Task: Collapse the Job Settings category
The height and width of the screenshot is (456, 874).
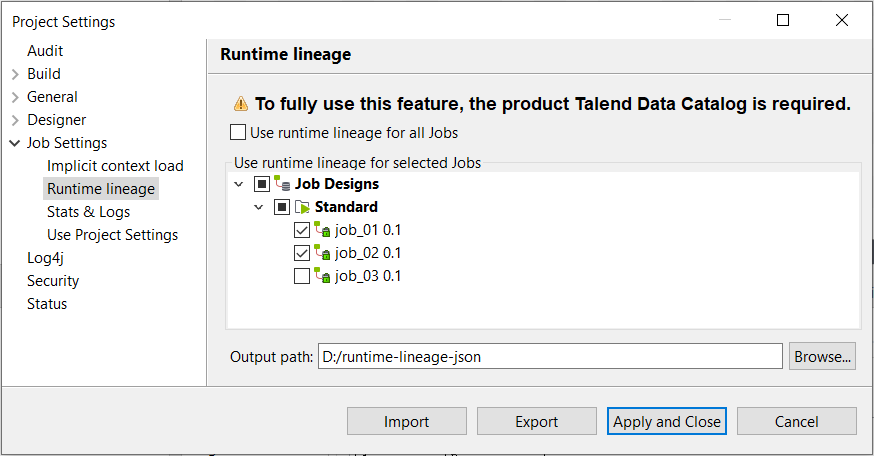Action: (15, 143)
